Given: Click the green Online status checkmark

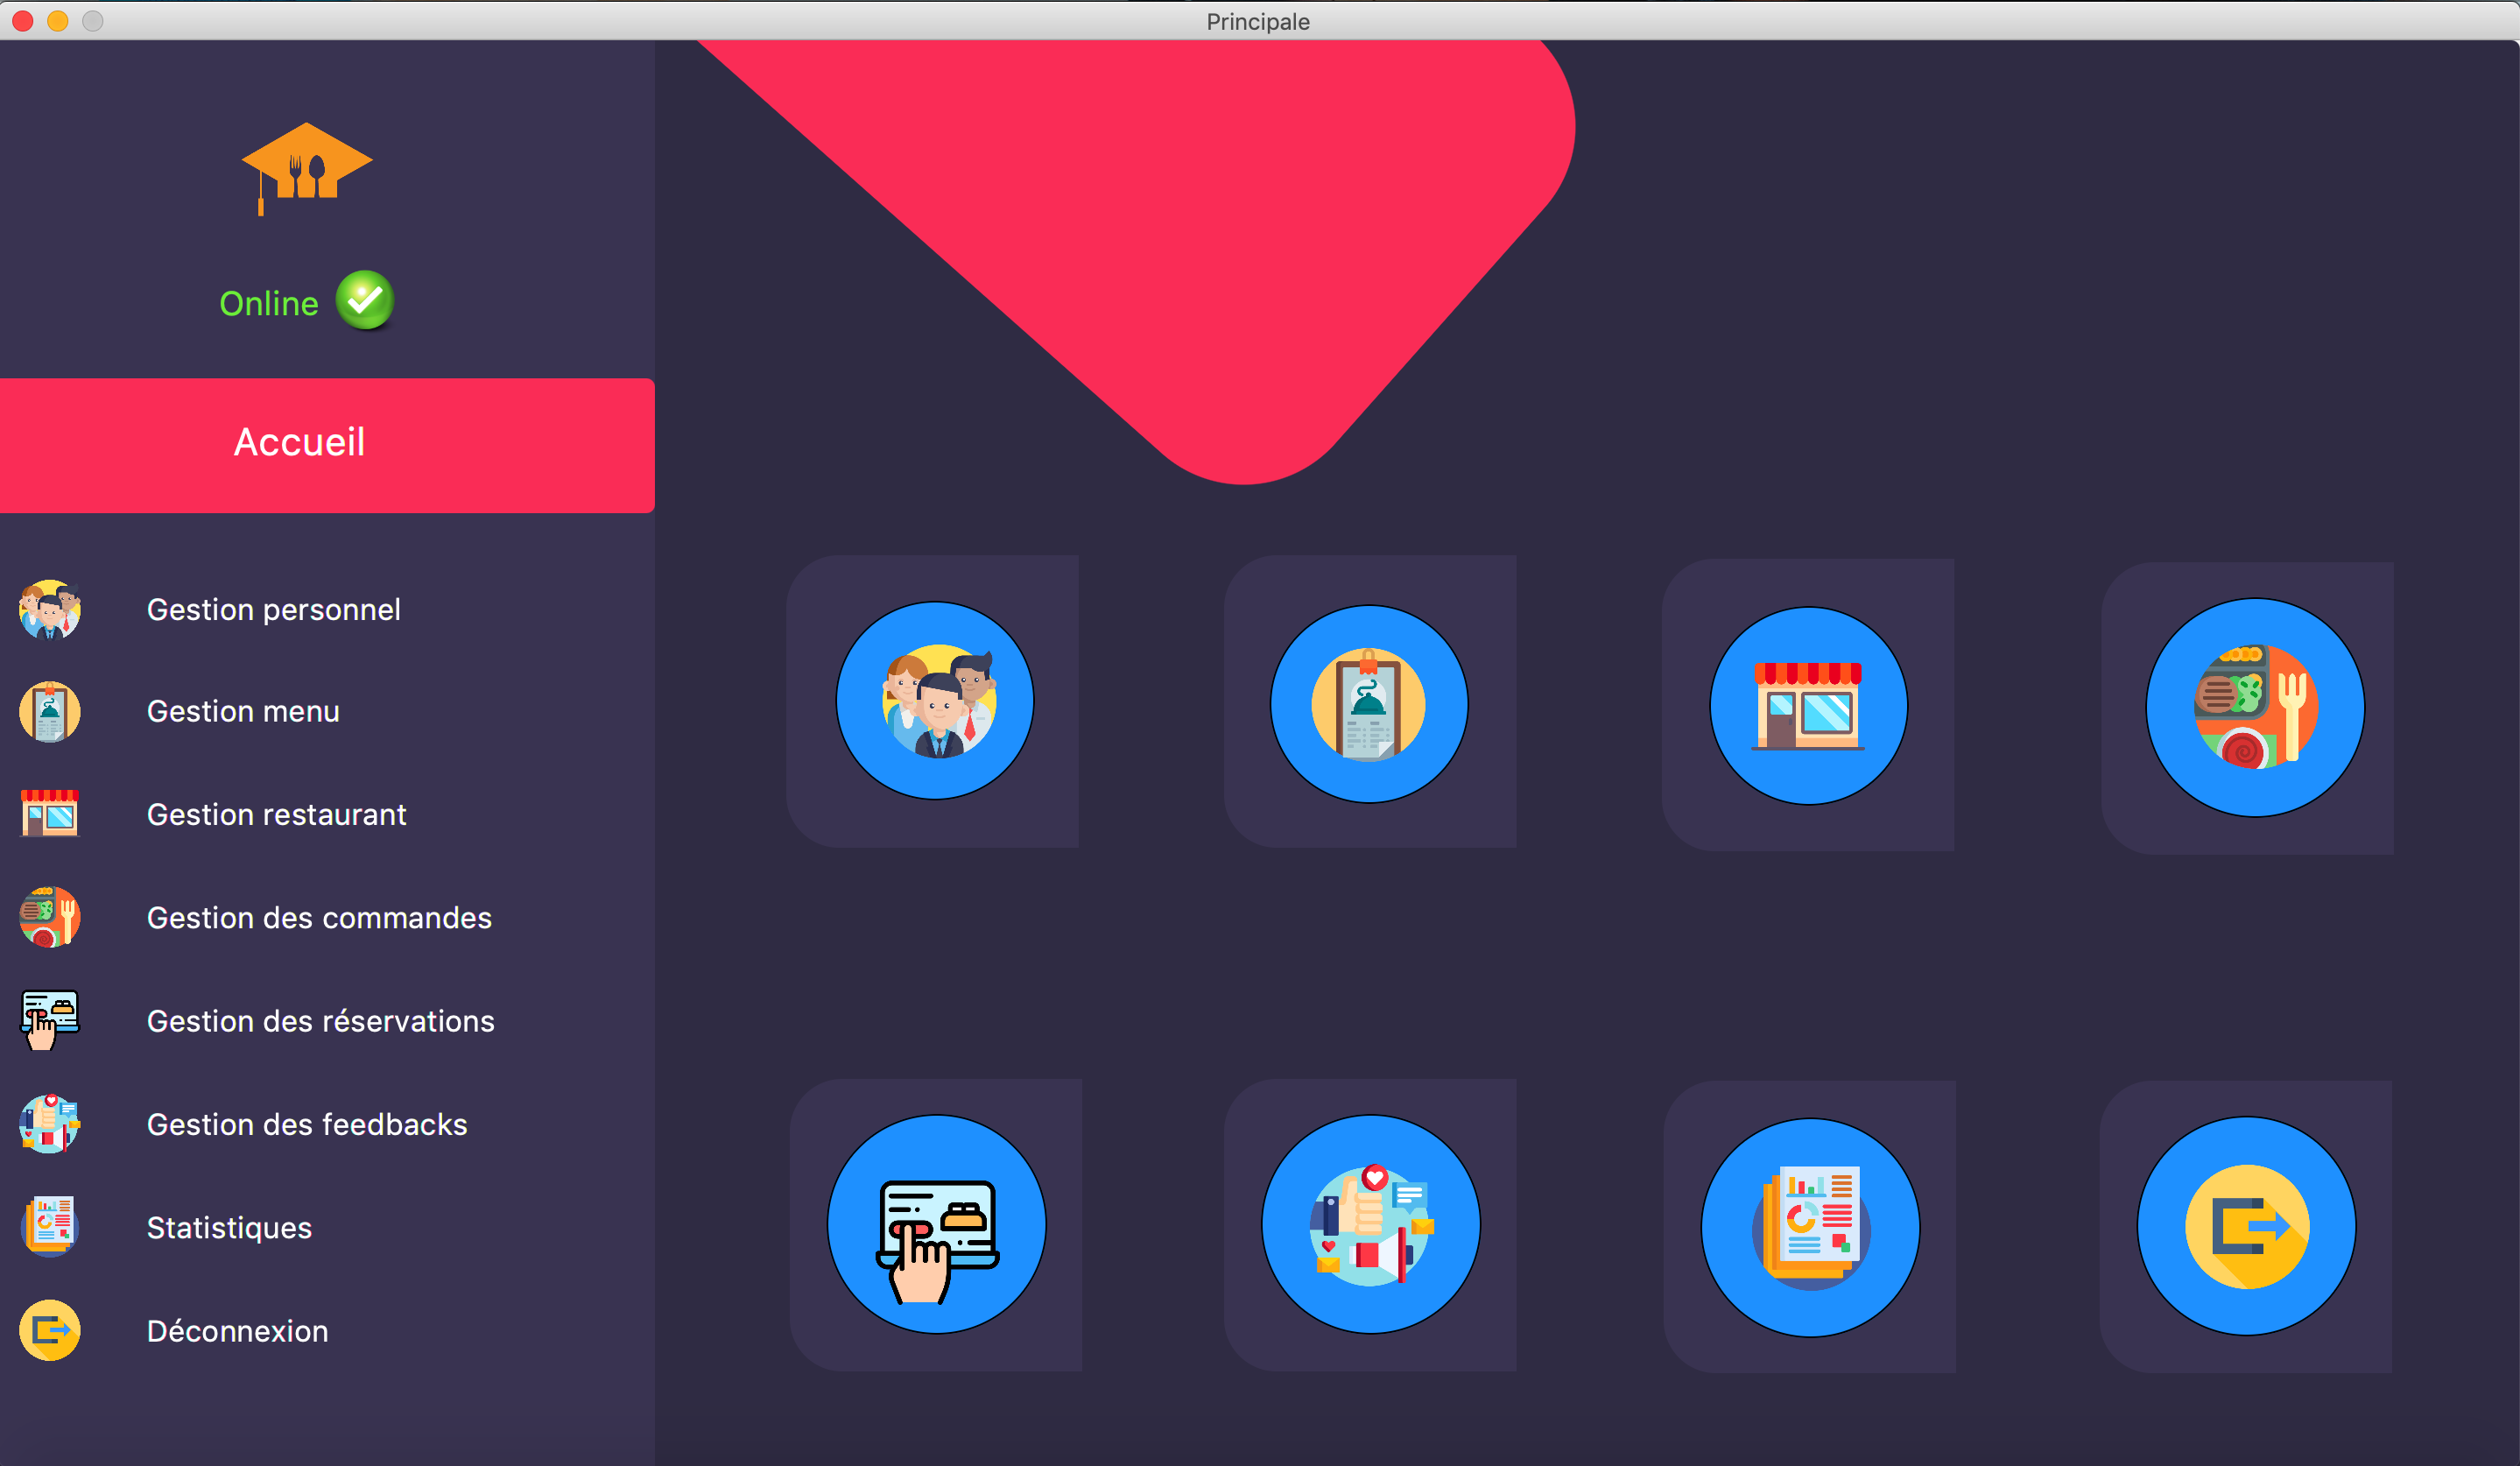Looking at the screenshot, I should pos(364,300).
